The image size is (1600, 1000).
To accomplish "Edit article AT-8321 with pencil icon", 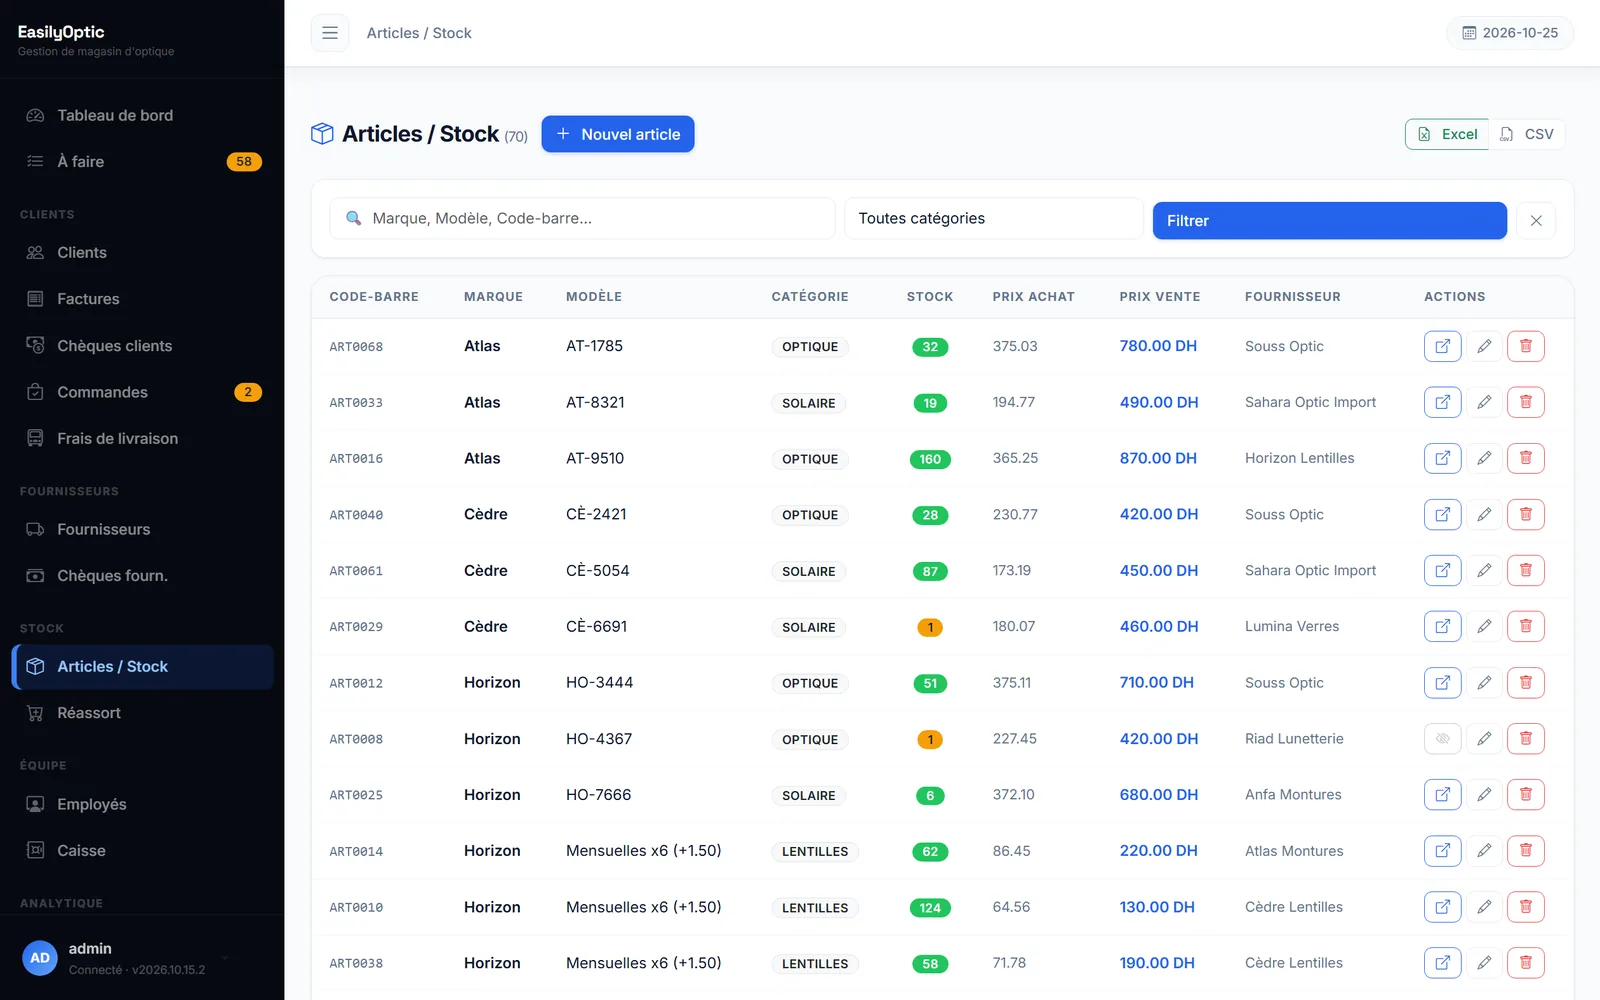I will pyautogui.click(x=1484, y=402).
